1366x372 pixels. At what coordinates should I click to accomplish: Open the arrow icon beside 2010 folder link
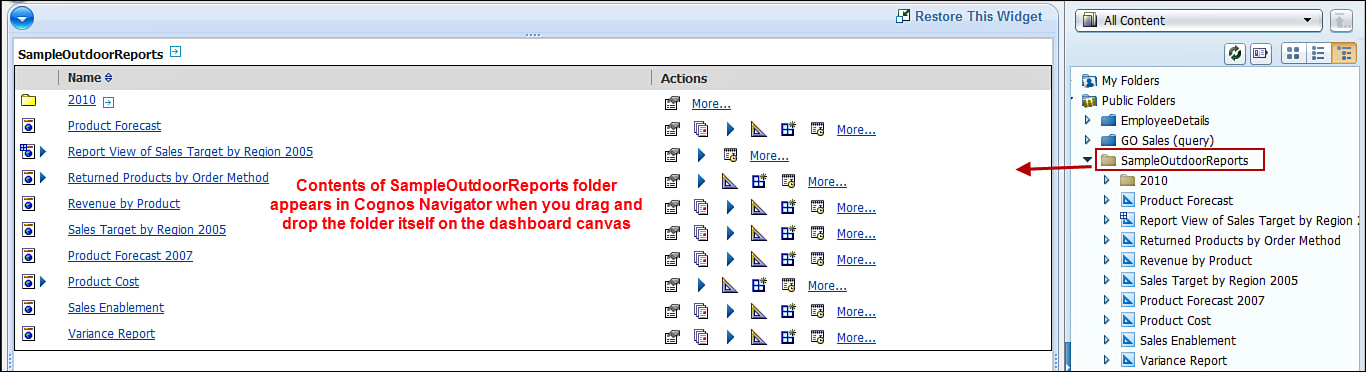point(109,101)
